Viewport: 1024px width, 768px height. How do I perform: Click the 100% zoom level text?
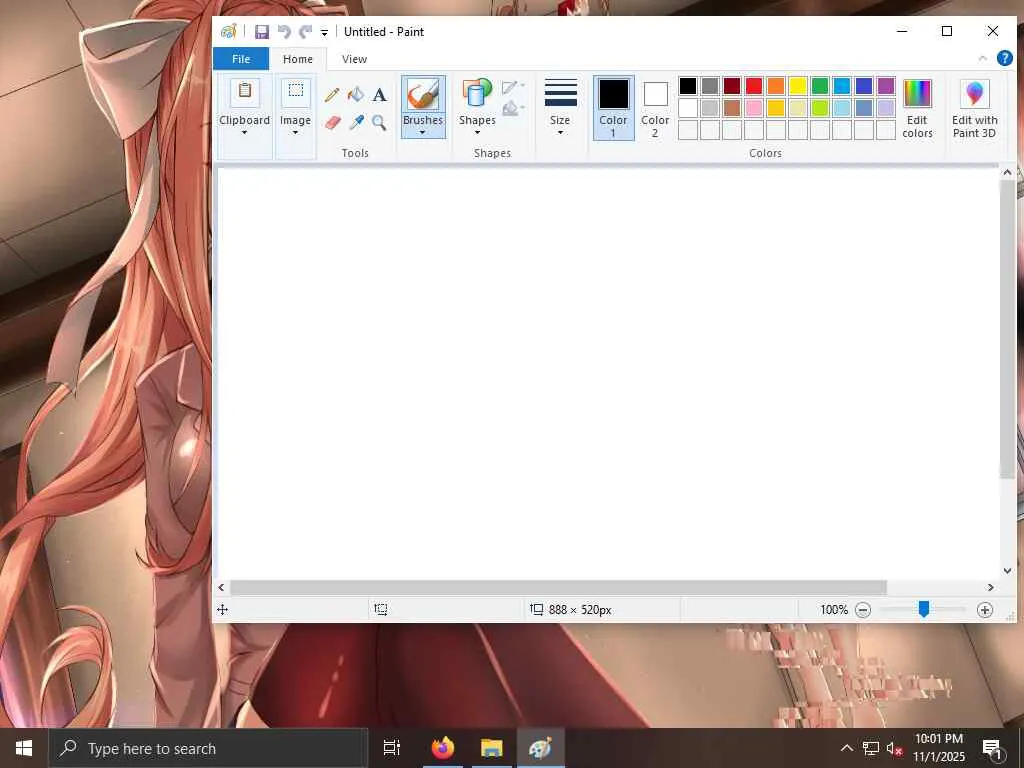(x=834, y=610)
